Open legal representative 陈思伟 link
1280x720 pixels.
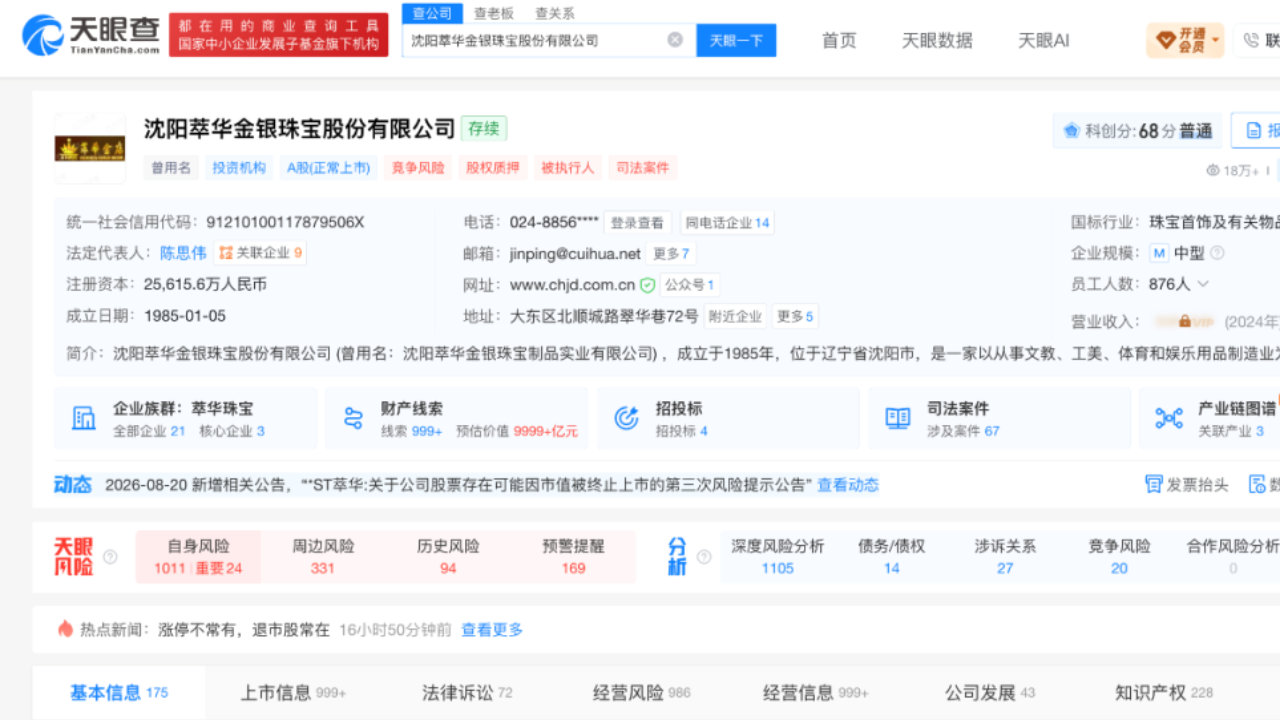183,253
